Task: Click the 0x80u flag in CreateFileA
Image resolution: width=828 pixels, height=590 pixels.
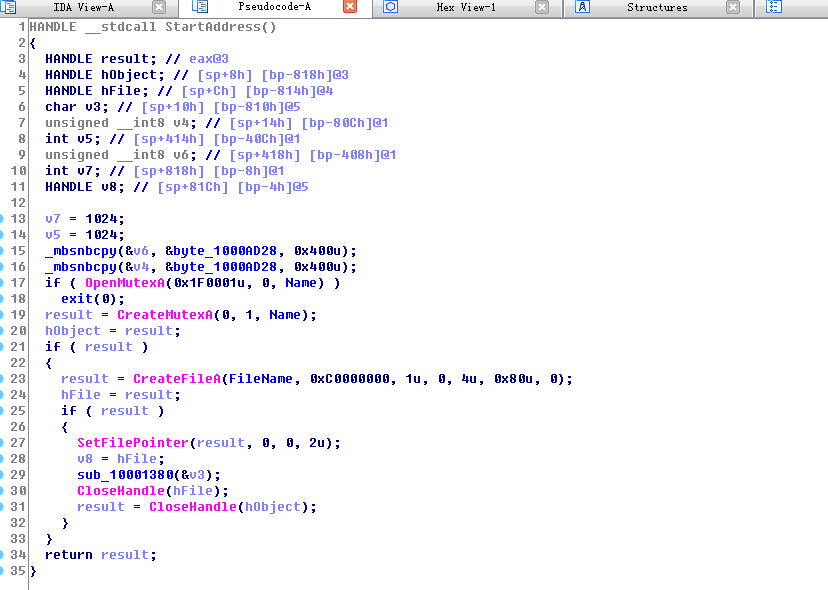Action: click(x=513, y=379)
